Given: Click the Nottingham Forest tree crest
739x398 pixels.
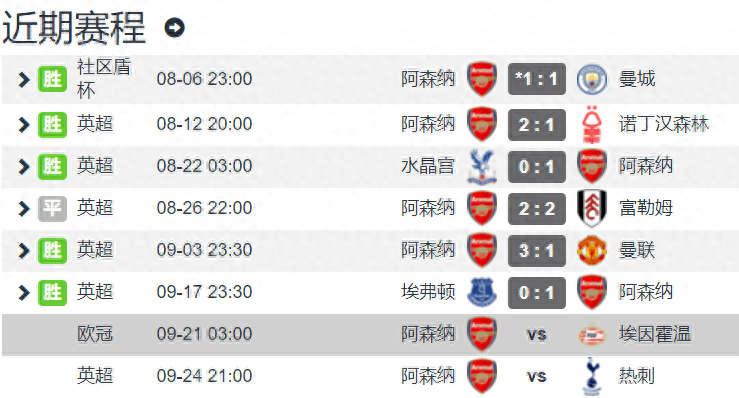Looking at the screenshot, I should click(x=591, y=124).
